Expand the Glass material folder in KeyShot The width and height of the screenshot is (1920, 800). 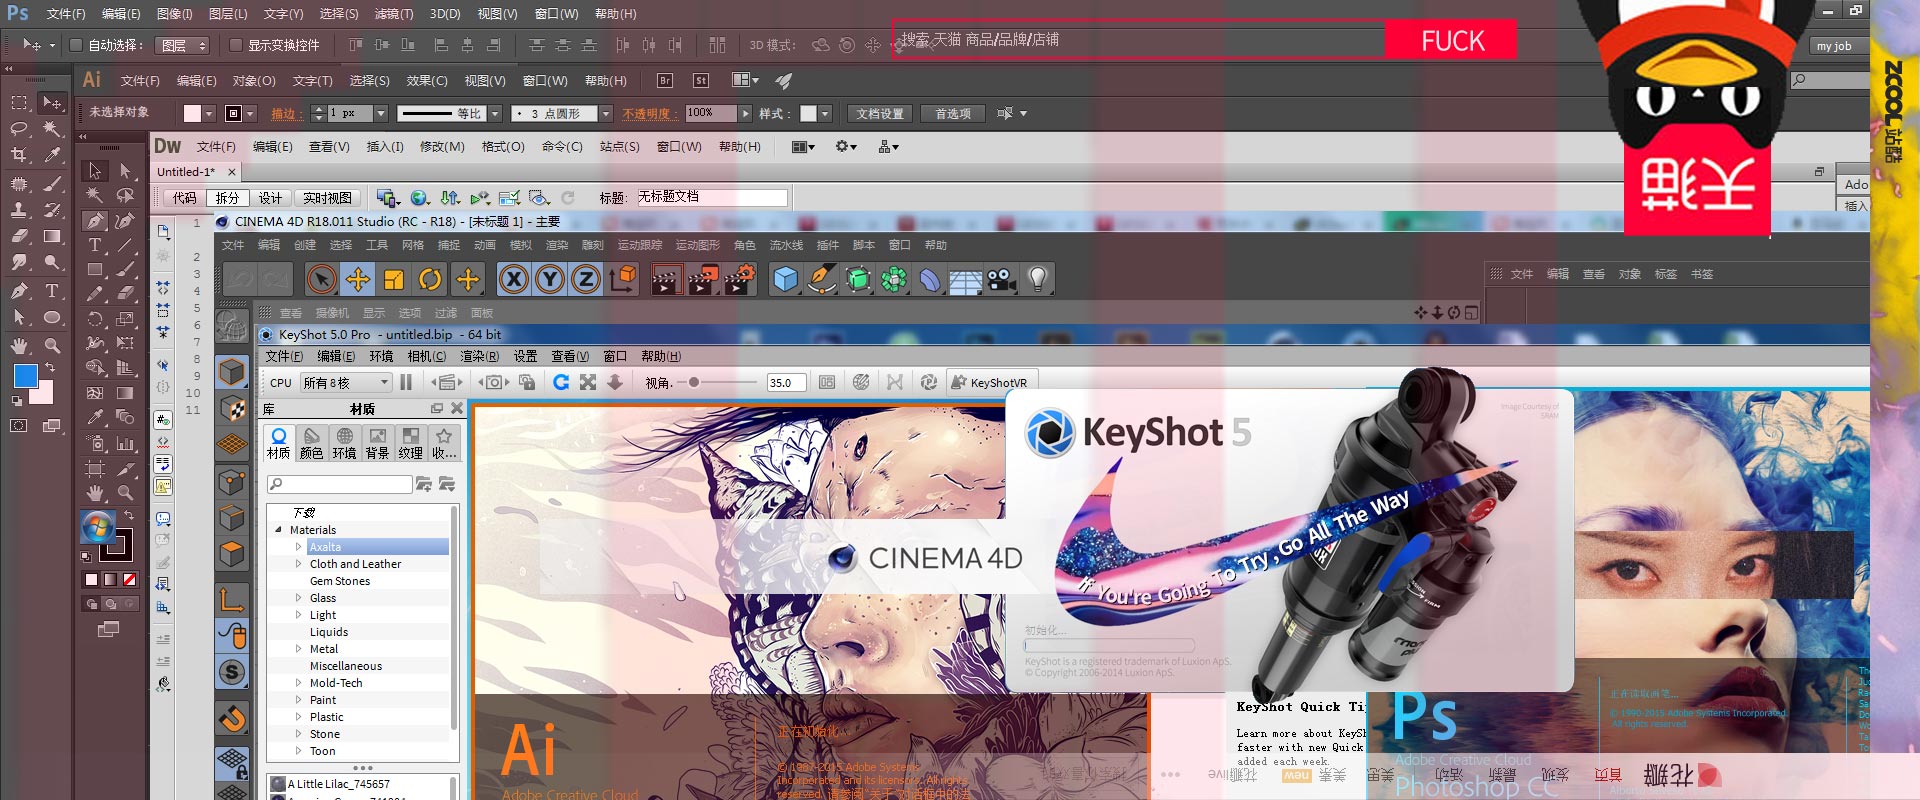pos(298,598)
